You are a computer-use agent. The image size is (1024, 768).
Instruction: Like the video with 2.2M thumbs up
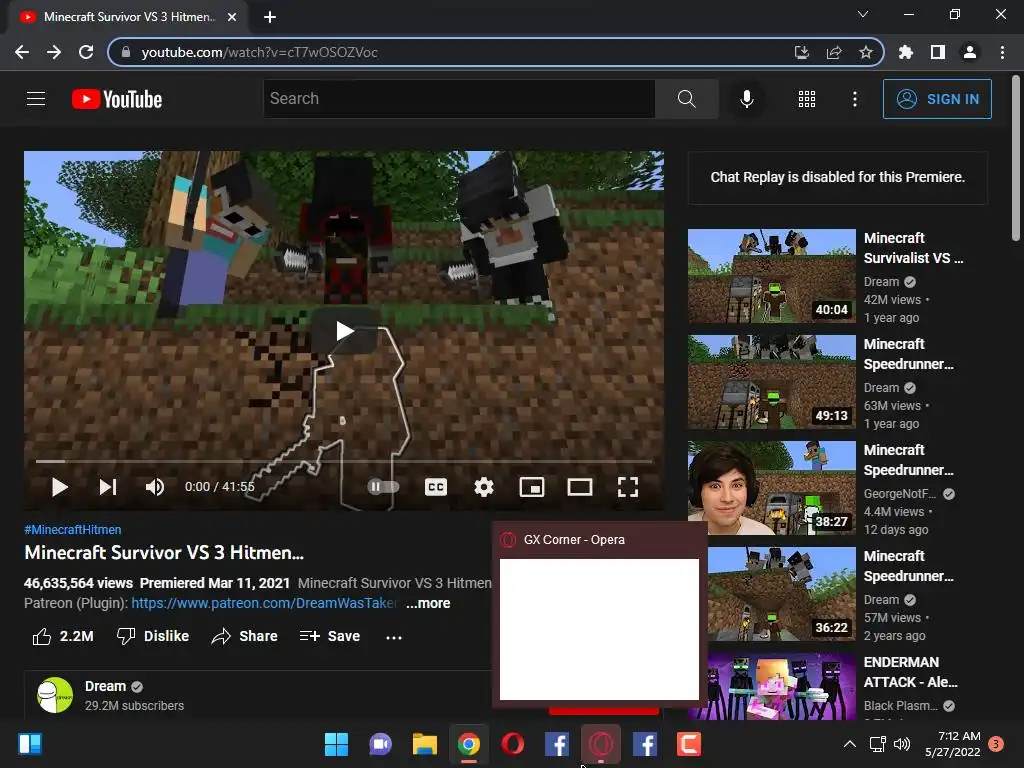coord(63,636)
